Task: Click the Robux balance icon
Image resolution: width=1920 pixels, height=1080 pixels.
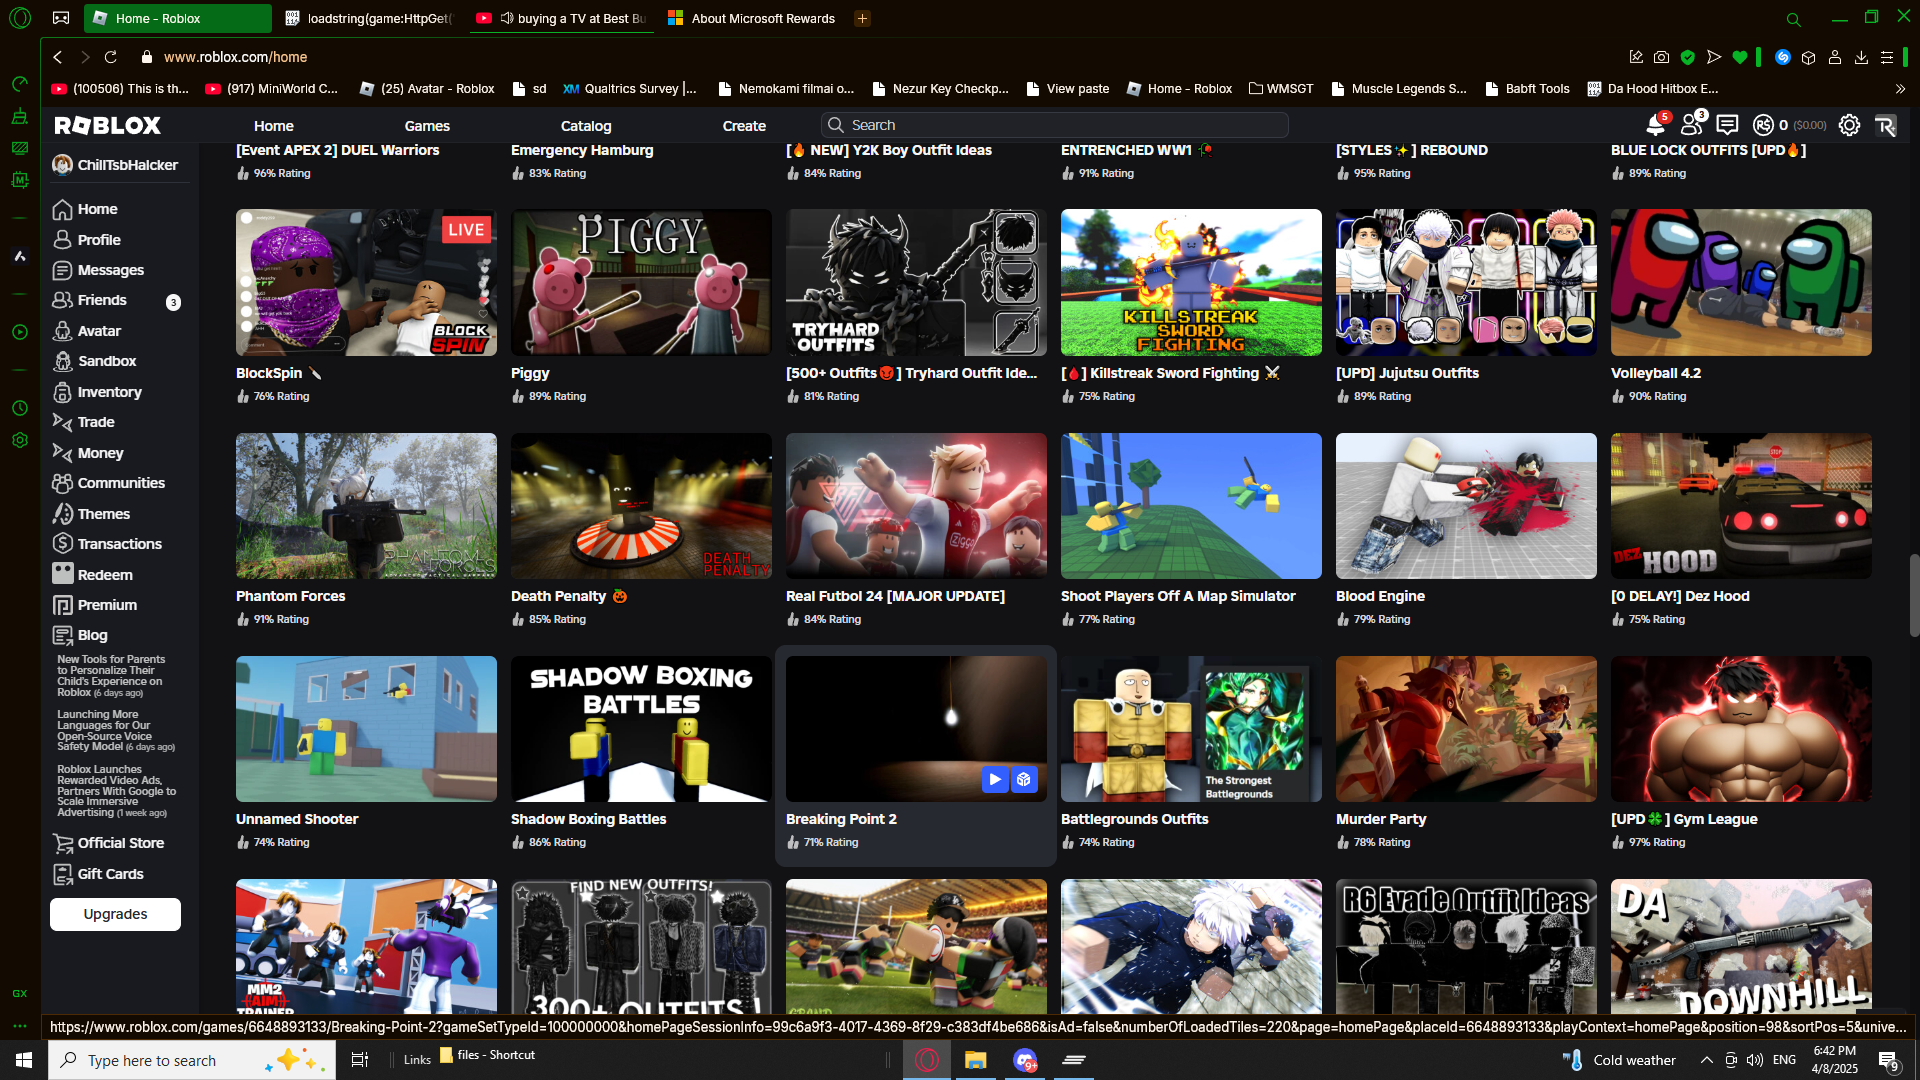Action: (1763, 125)
